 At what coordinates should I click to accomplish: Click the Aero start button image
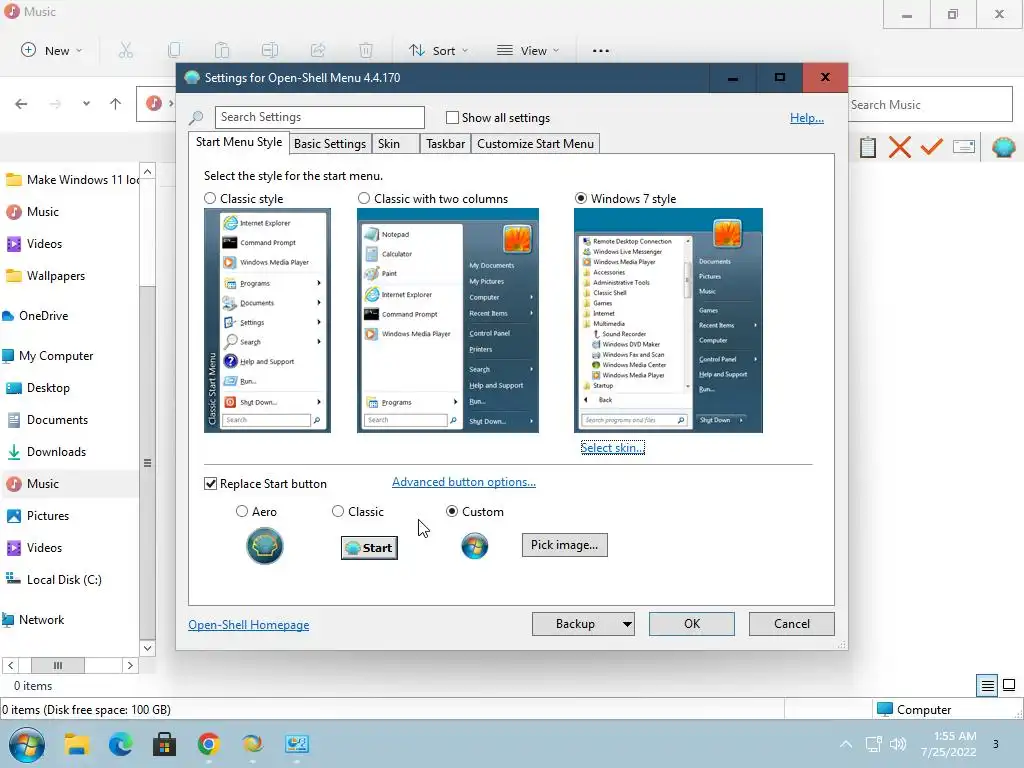264,546
